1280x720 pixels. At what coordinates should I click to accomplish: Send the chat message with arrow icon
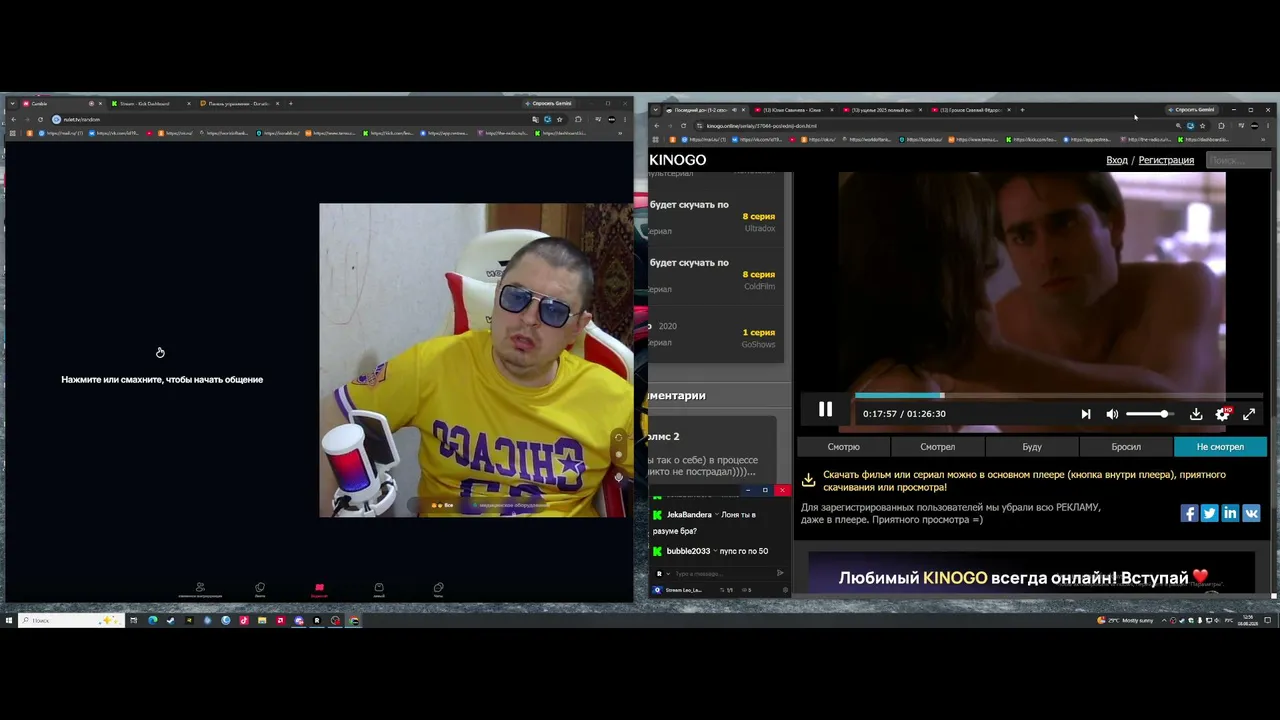click(781, 574)
